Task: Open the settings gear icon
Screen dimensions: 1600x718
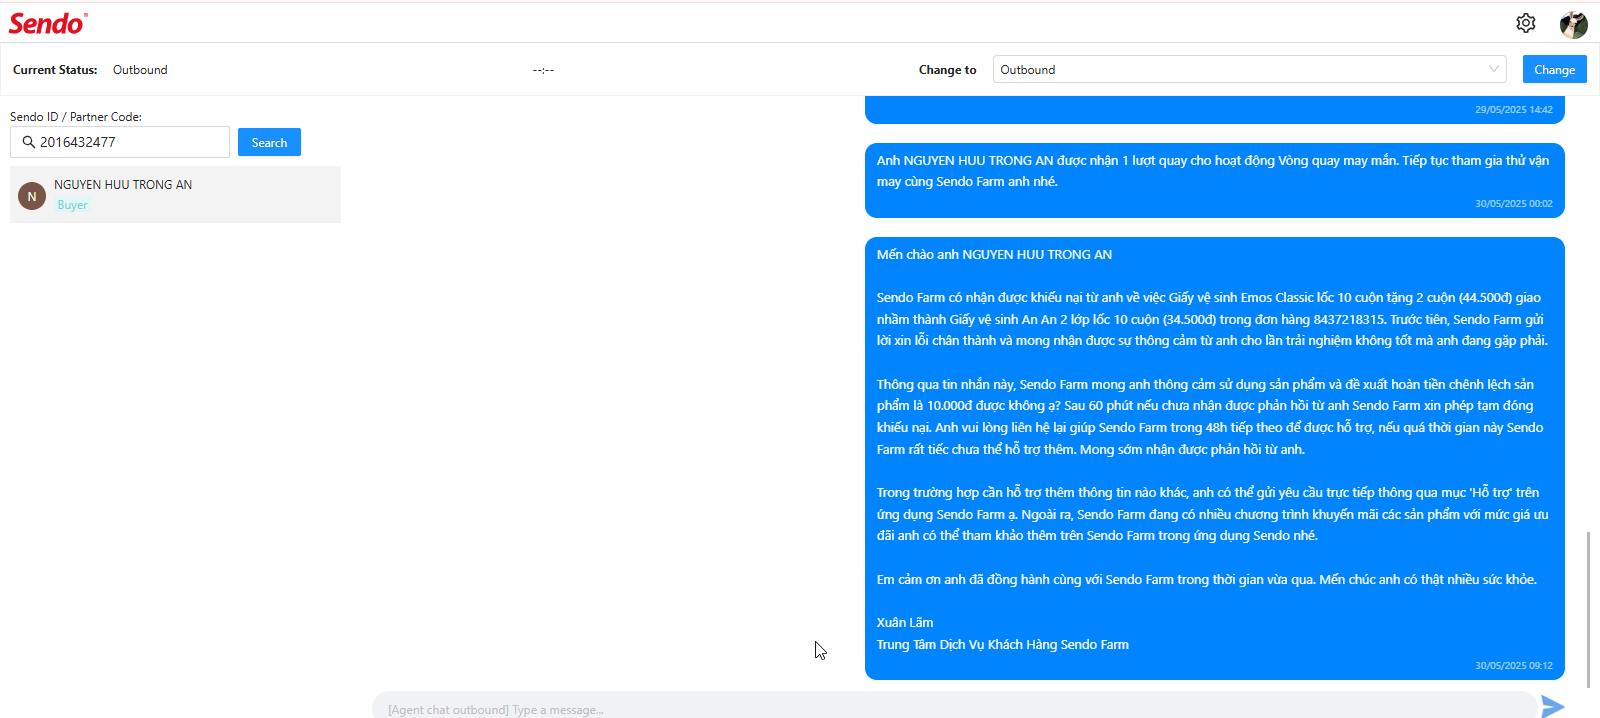Action: pyautogui.click(x=1525, y=23)
